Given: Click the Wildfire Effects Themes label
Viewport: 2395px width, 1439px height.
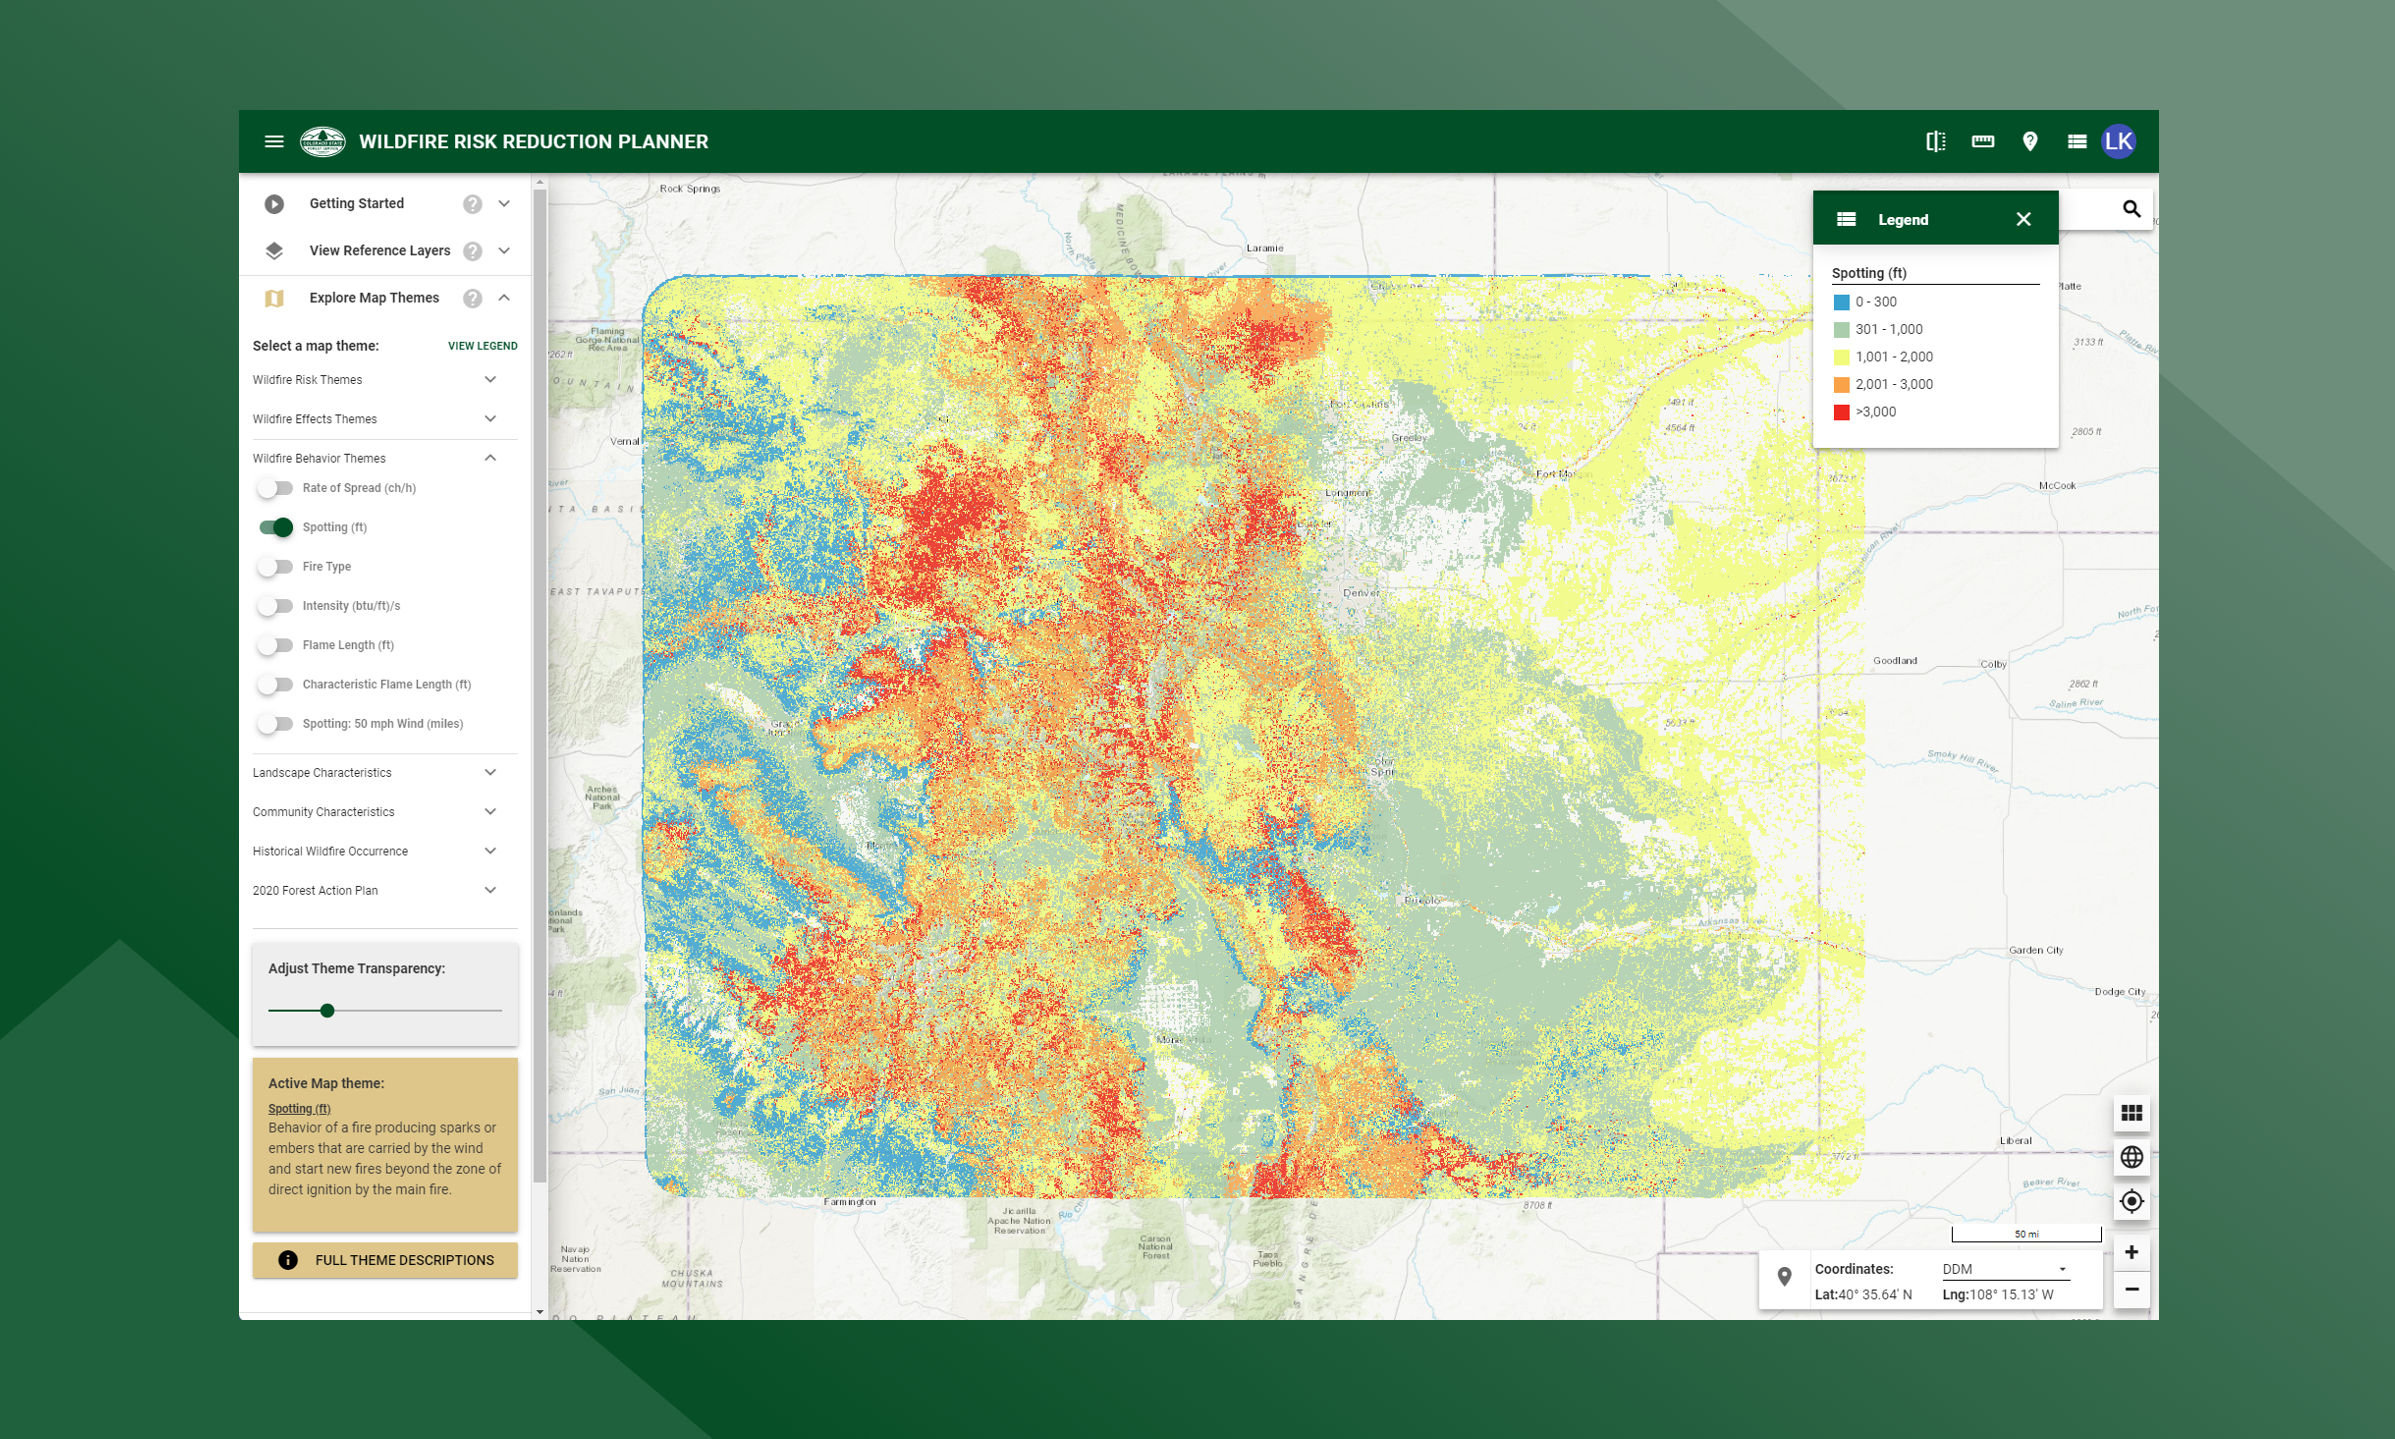Looking at the screenshot, I should 315,419.
